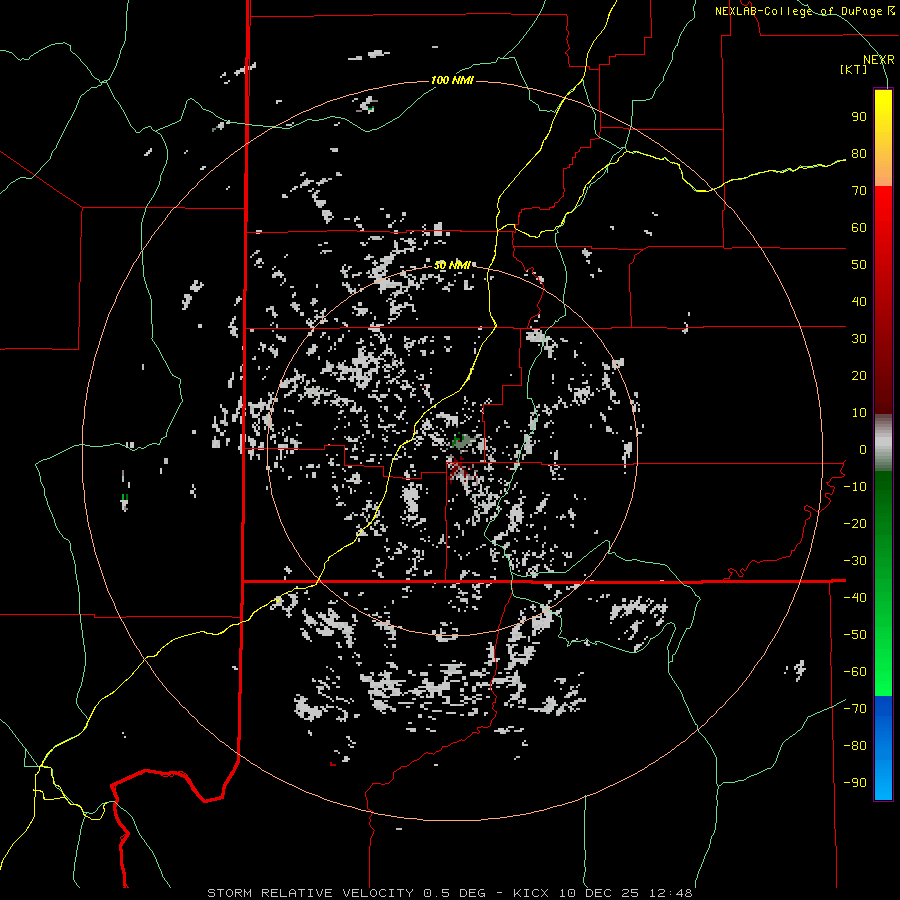Click the 50 NMI range ring label
Image resolution: width=900 pixels, height=900 pixels.
pos(452,265)
